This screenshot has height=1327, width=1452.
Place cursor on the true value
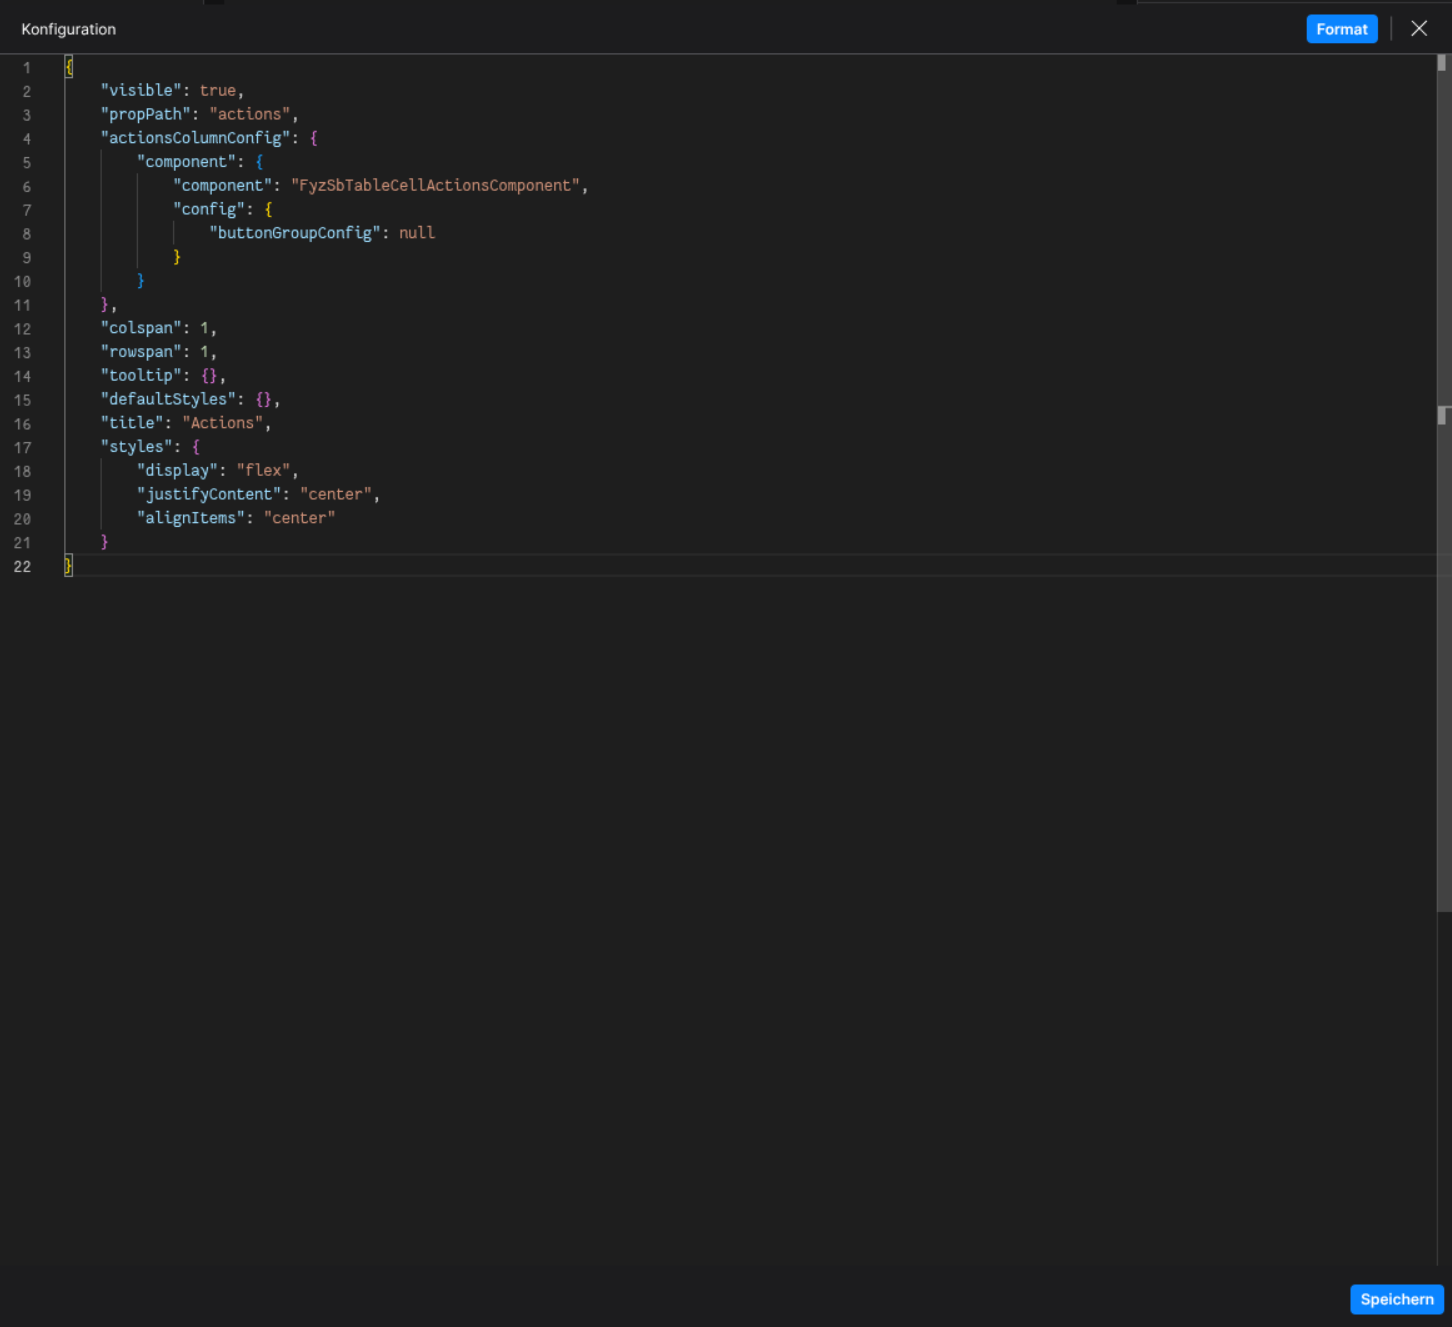(218, 90)
